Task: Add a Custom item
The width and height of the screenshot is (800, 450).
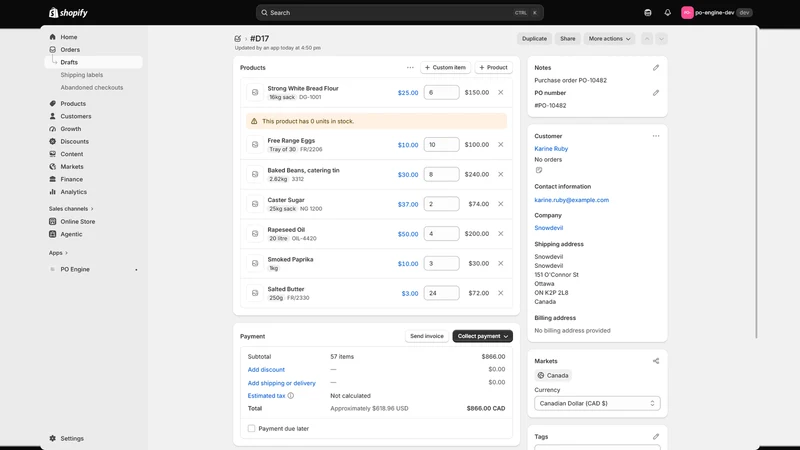Action: (x=445, y=67)
